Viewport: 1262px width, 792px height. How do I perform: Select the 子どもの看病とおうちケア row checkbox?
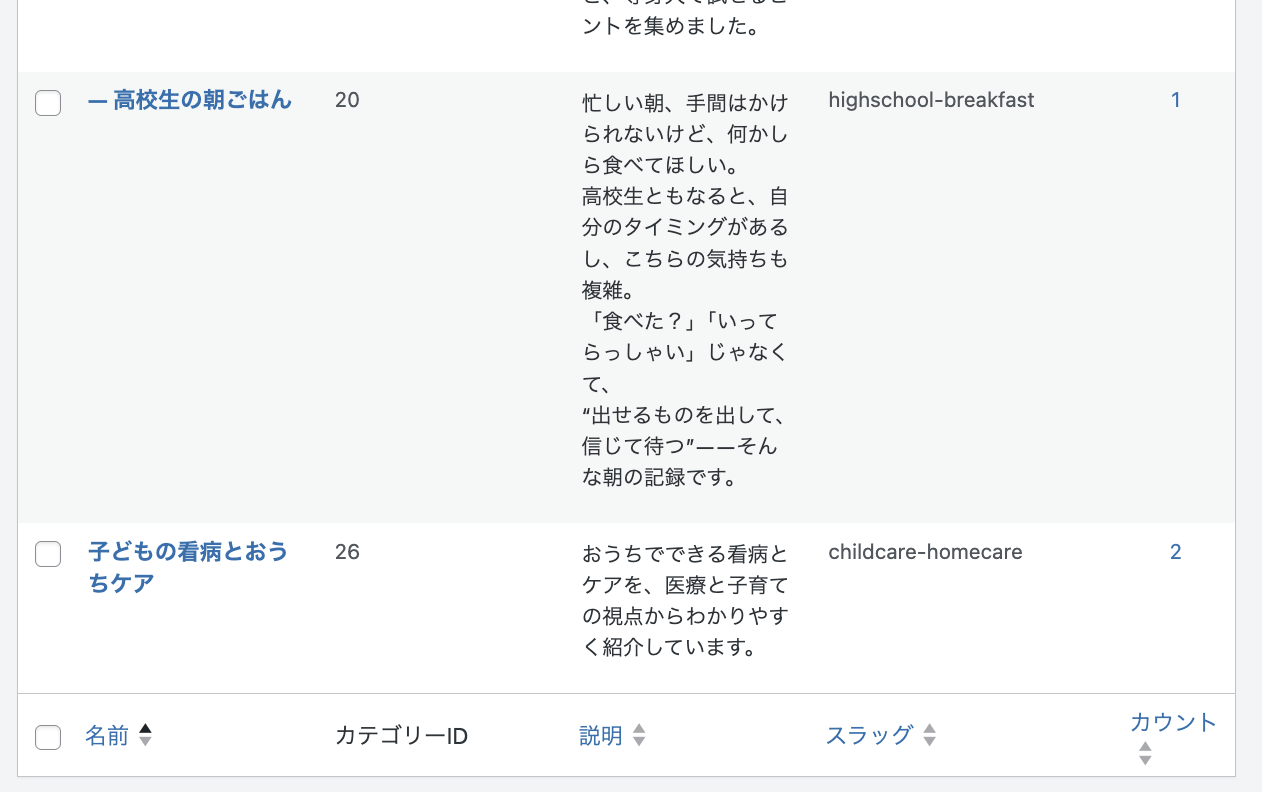[48, 554]
